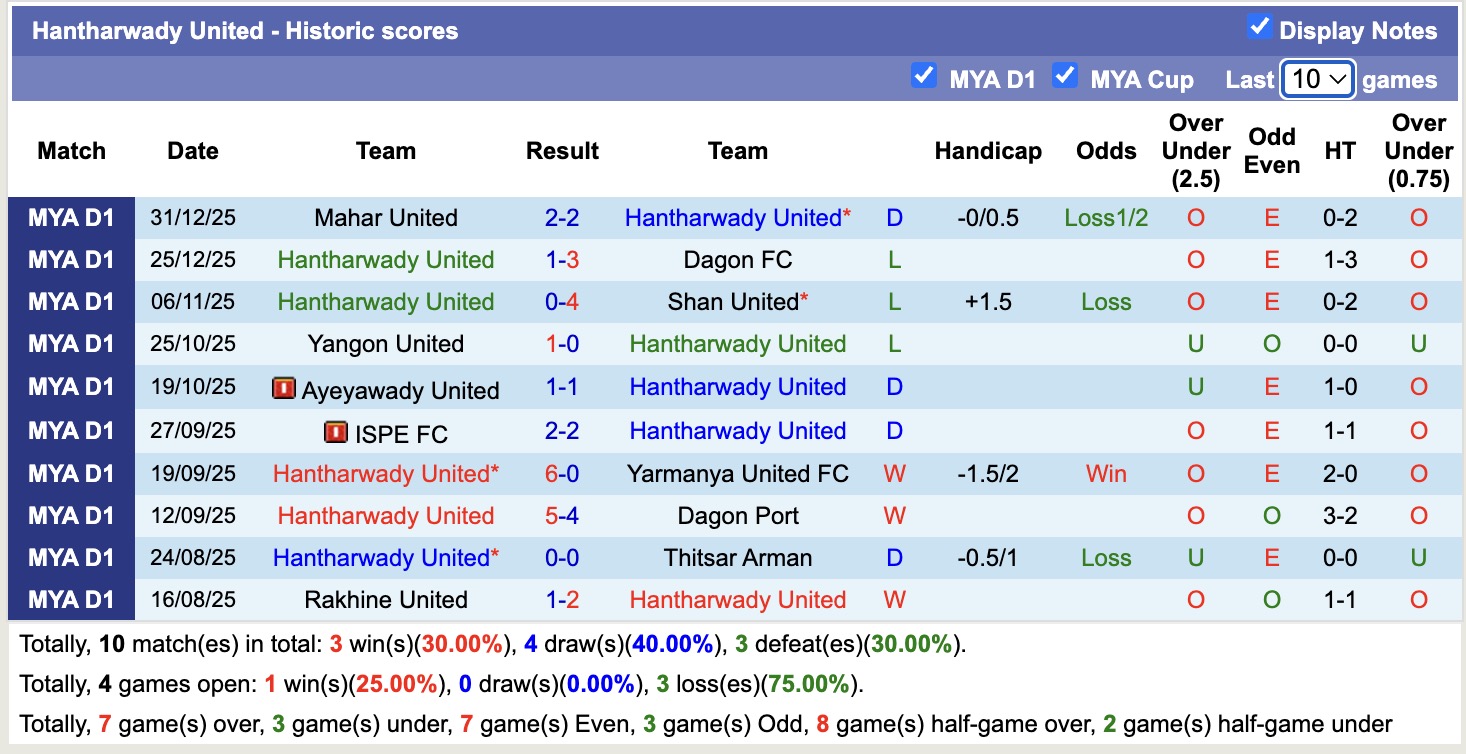Disable the MYA D1 filter checkbox

coord(925,73)
